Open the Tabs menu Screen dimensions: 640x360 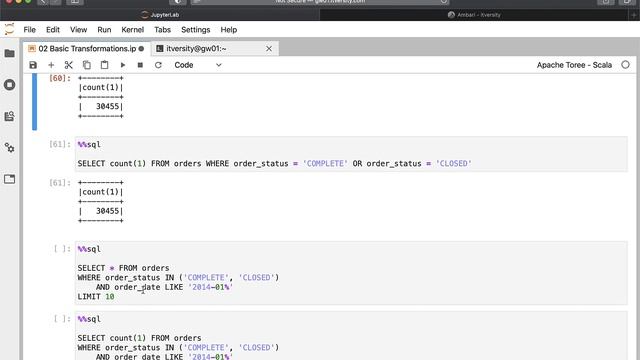click(162, 30)
